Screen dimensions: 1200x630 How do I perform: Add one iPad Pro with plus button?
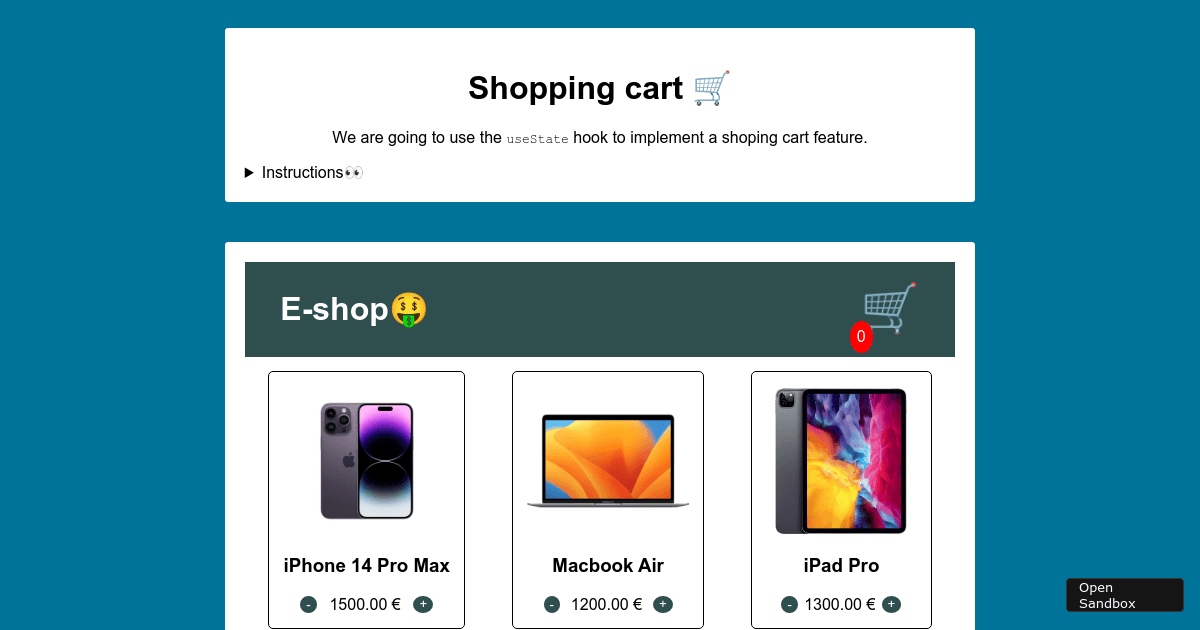pos(891,604)
